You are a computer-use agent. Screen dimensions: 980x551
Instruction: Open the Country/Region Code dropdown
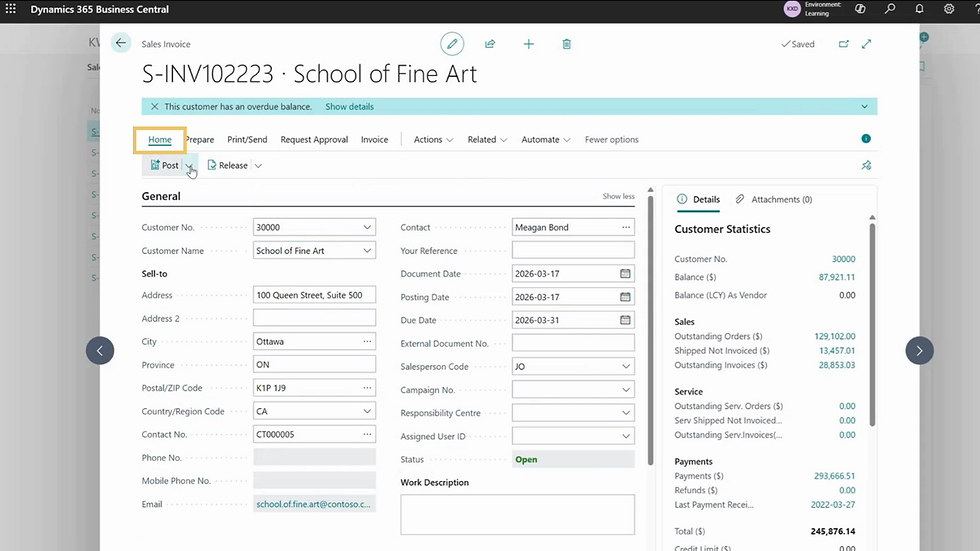[x=367, y=411]
